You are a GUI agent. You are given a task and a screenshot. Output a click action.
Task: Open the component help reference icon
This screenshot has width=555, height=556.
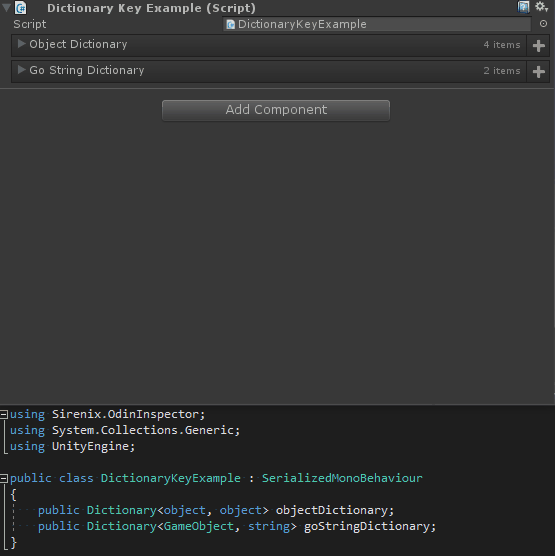pos(523,7)
